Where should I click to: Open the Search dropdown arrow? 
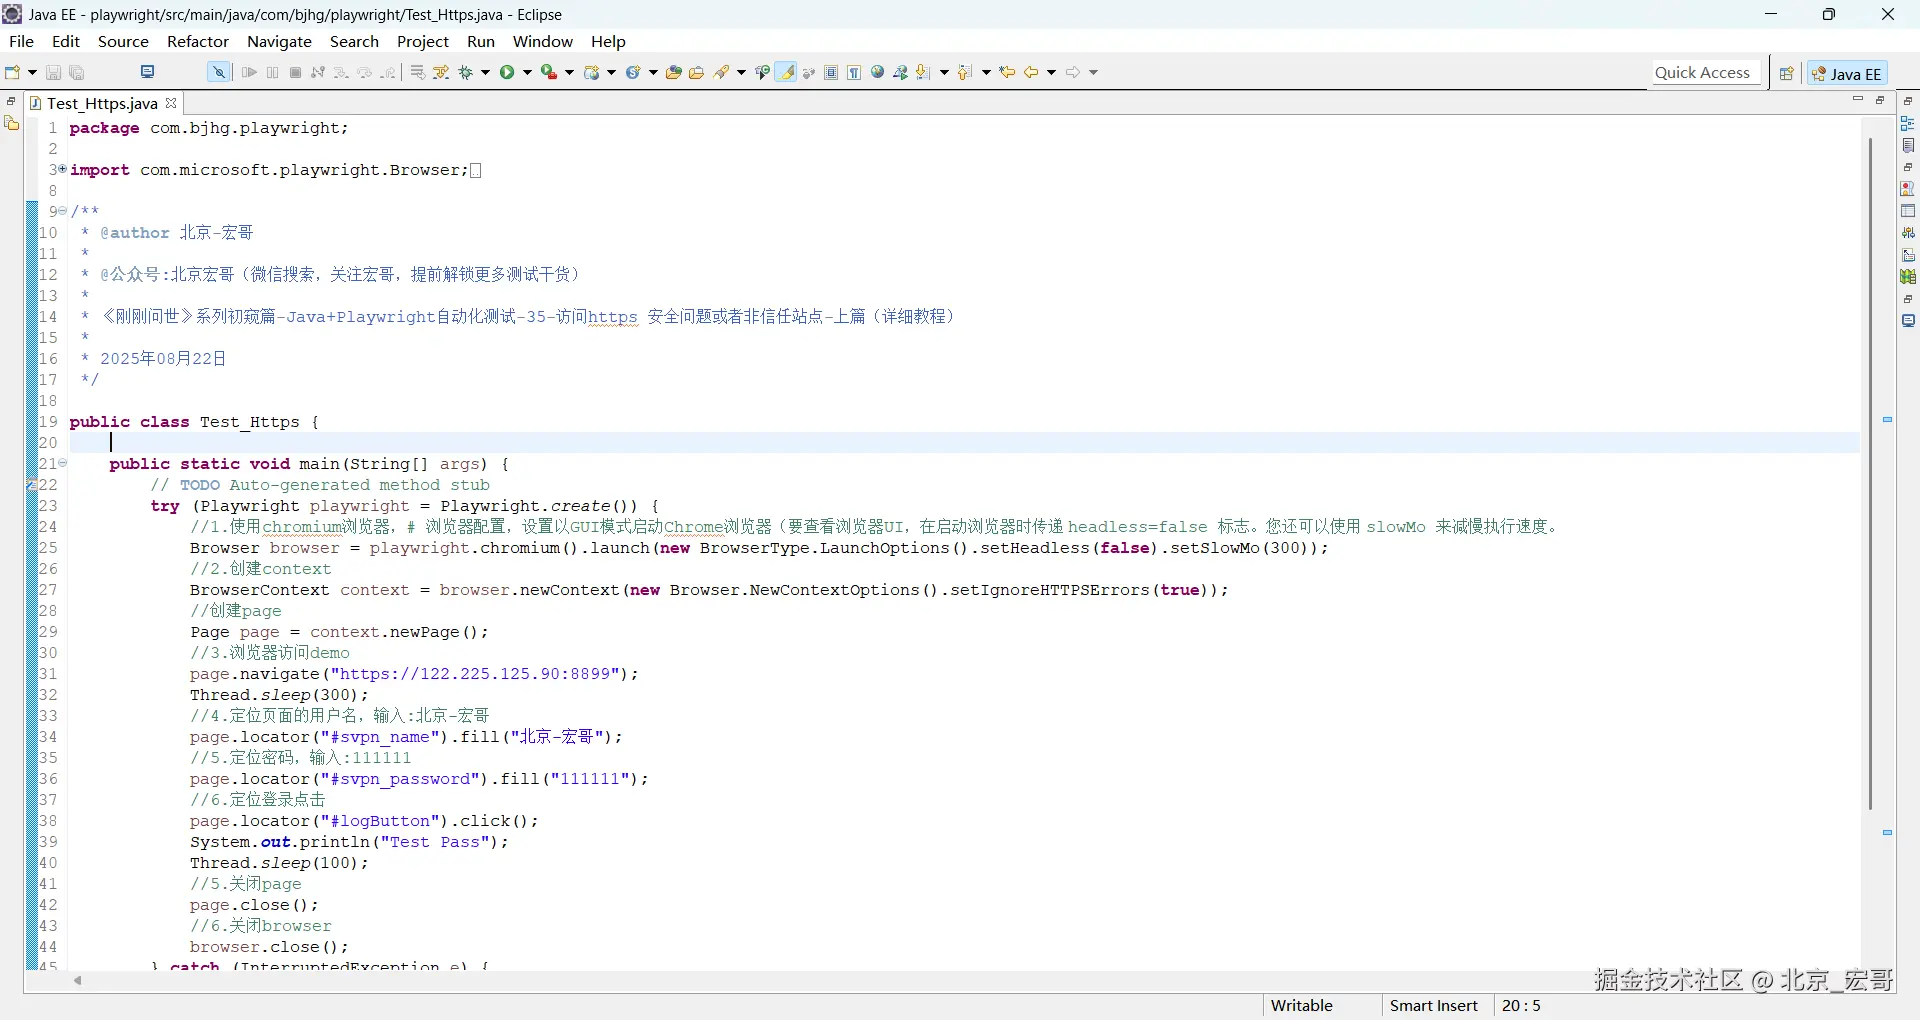point(742,72)
